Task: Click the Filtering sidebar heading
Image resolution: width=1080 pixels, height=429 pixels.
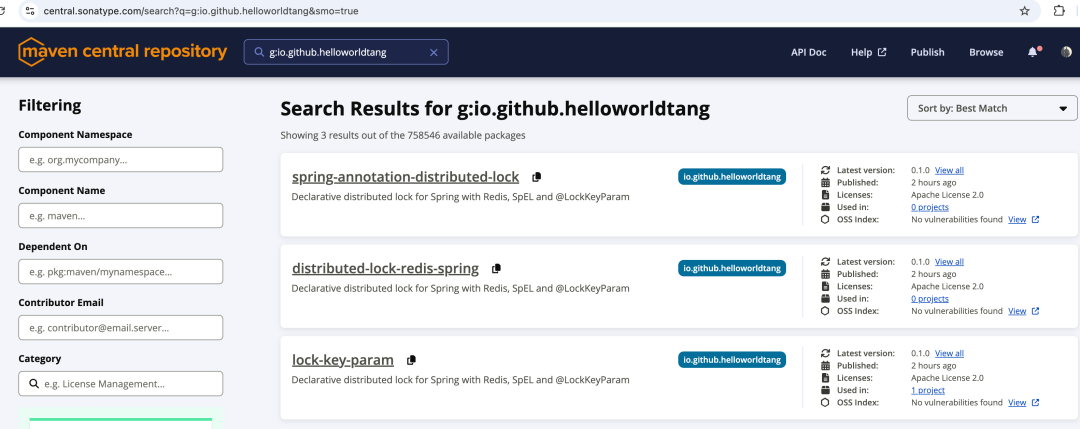Action: tap(50, 105)
